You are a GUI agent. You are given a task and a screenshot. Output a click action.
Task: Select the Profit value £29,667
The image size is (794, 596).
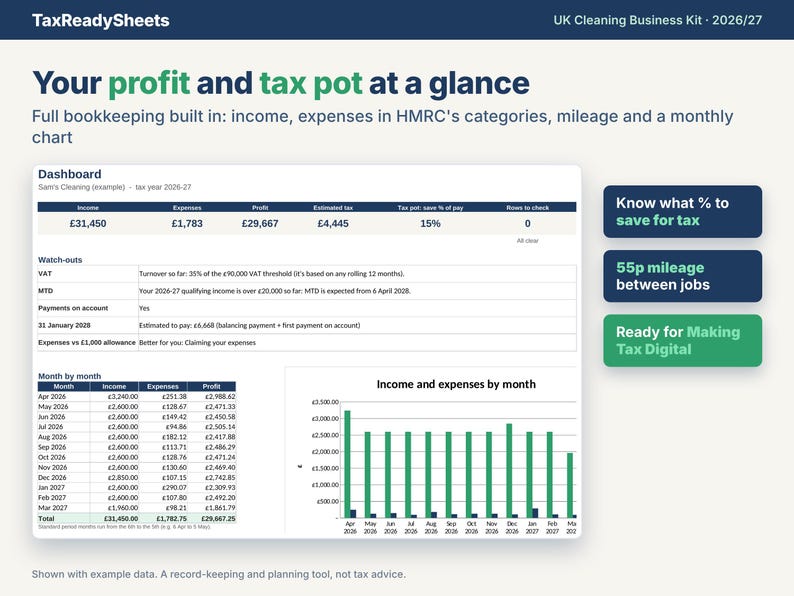pos(260,223)
